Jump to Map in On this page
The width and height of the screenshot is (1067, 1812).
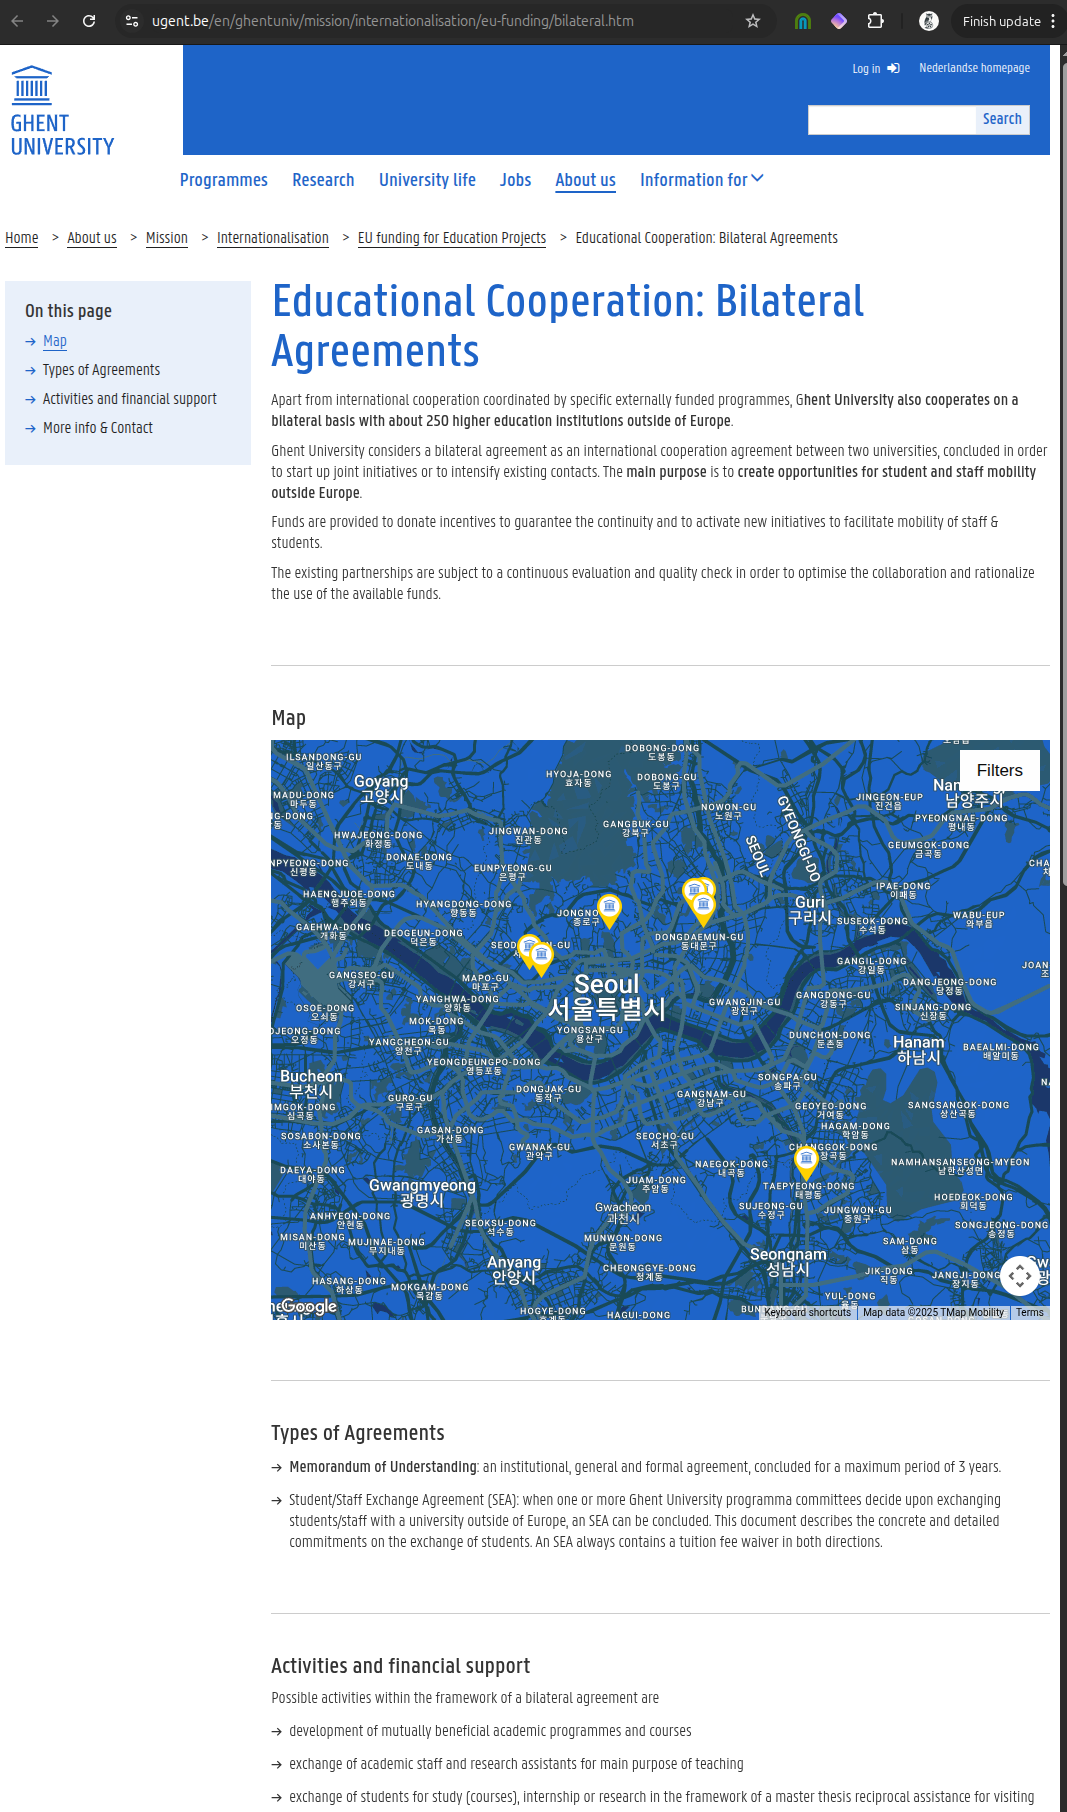point(55,341)
